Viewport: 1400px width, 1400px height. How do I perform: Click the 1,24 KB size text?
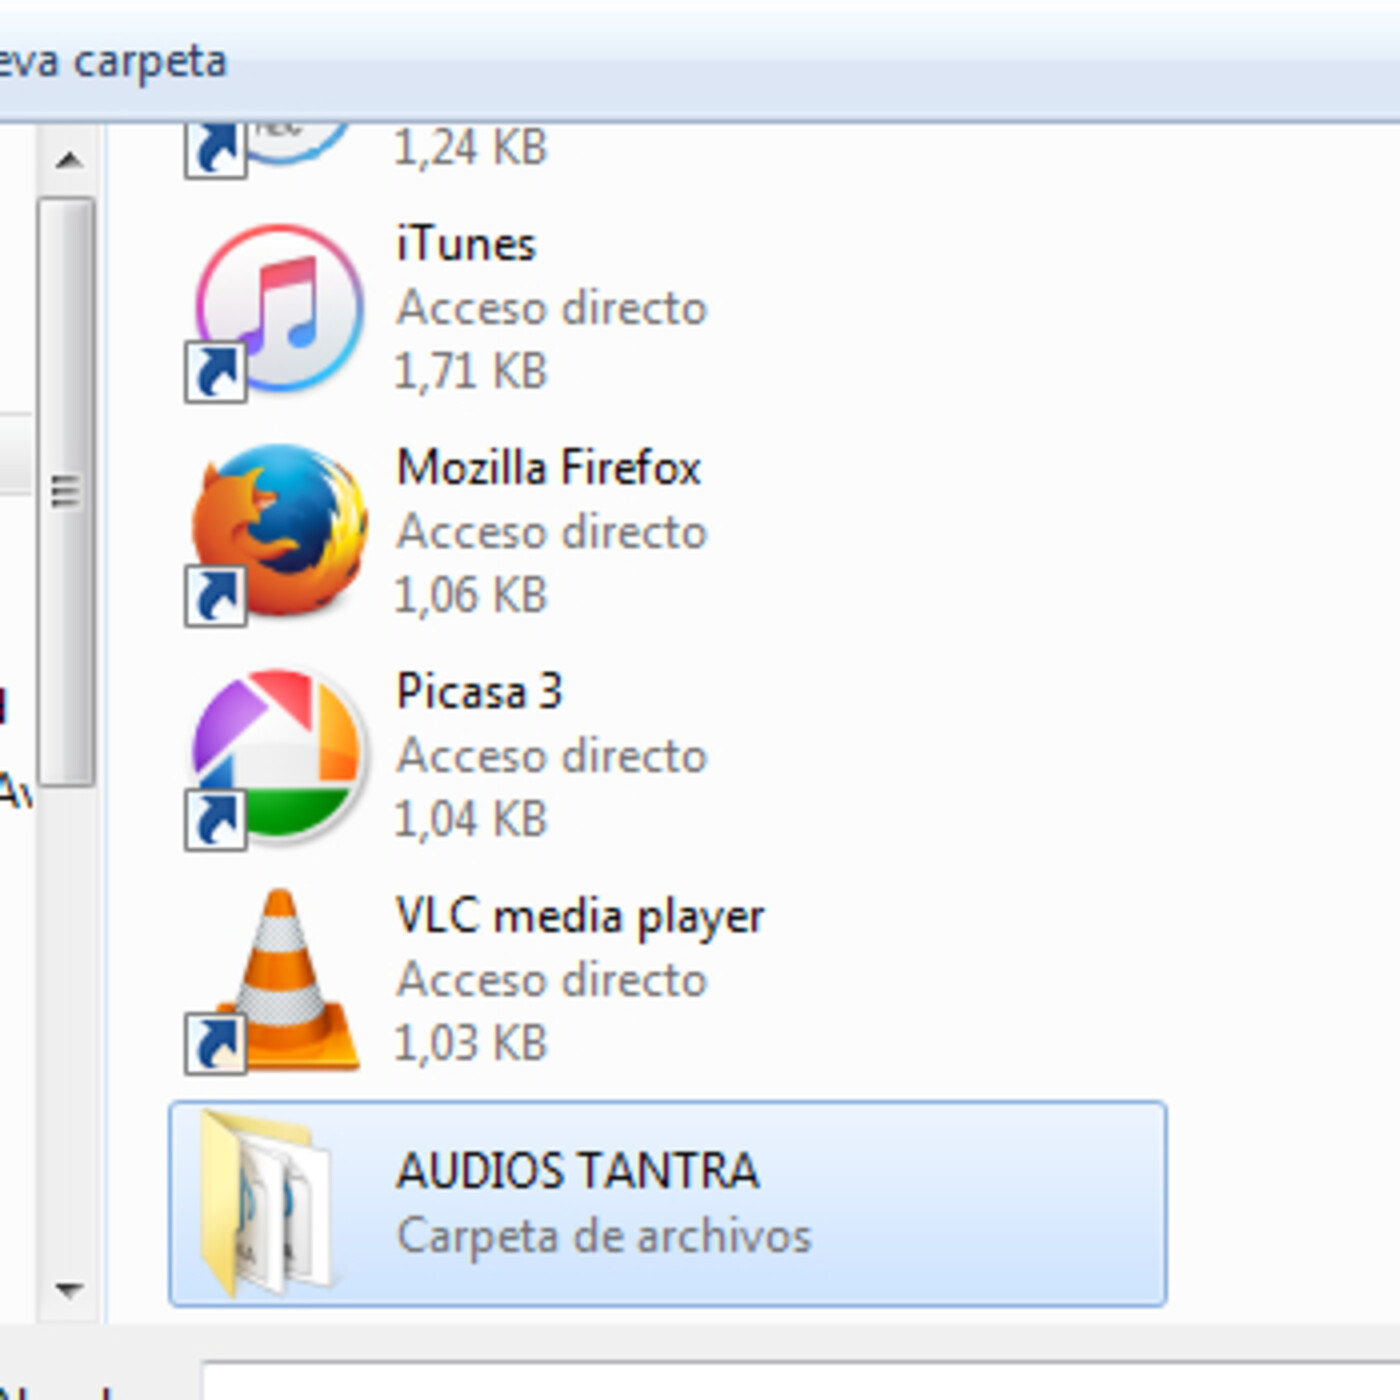tap(471, 148)
